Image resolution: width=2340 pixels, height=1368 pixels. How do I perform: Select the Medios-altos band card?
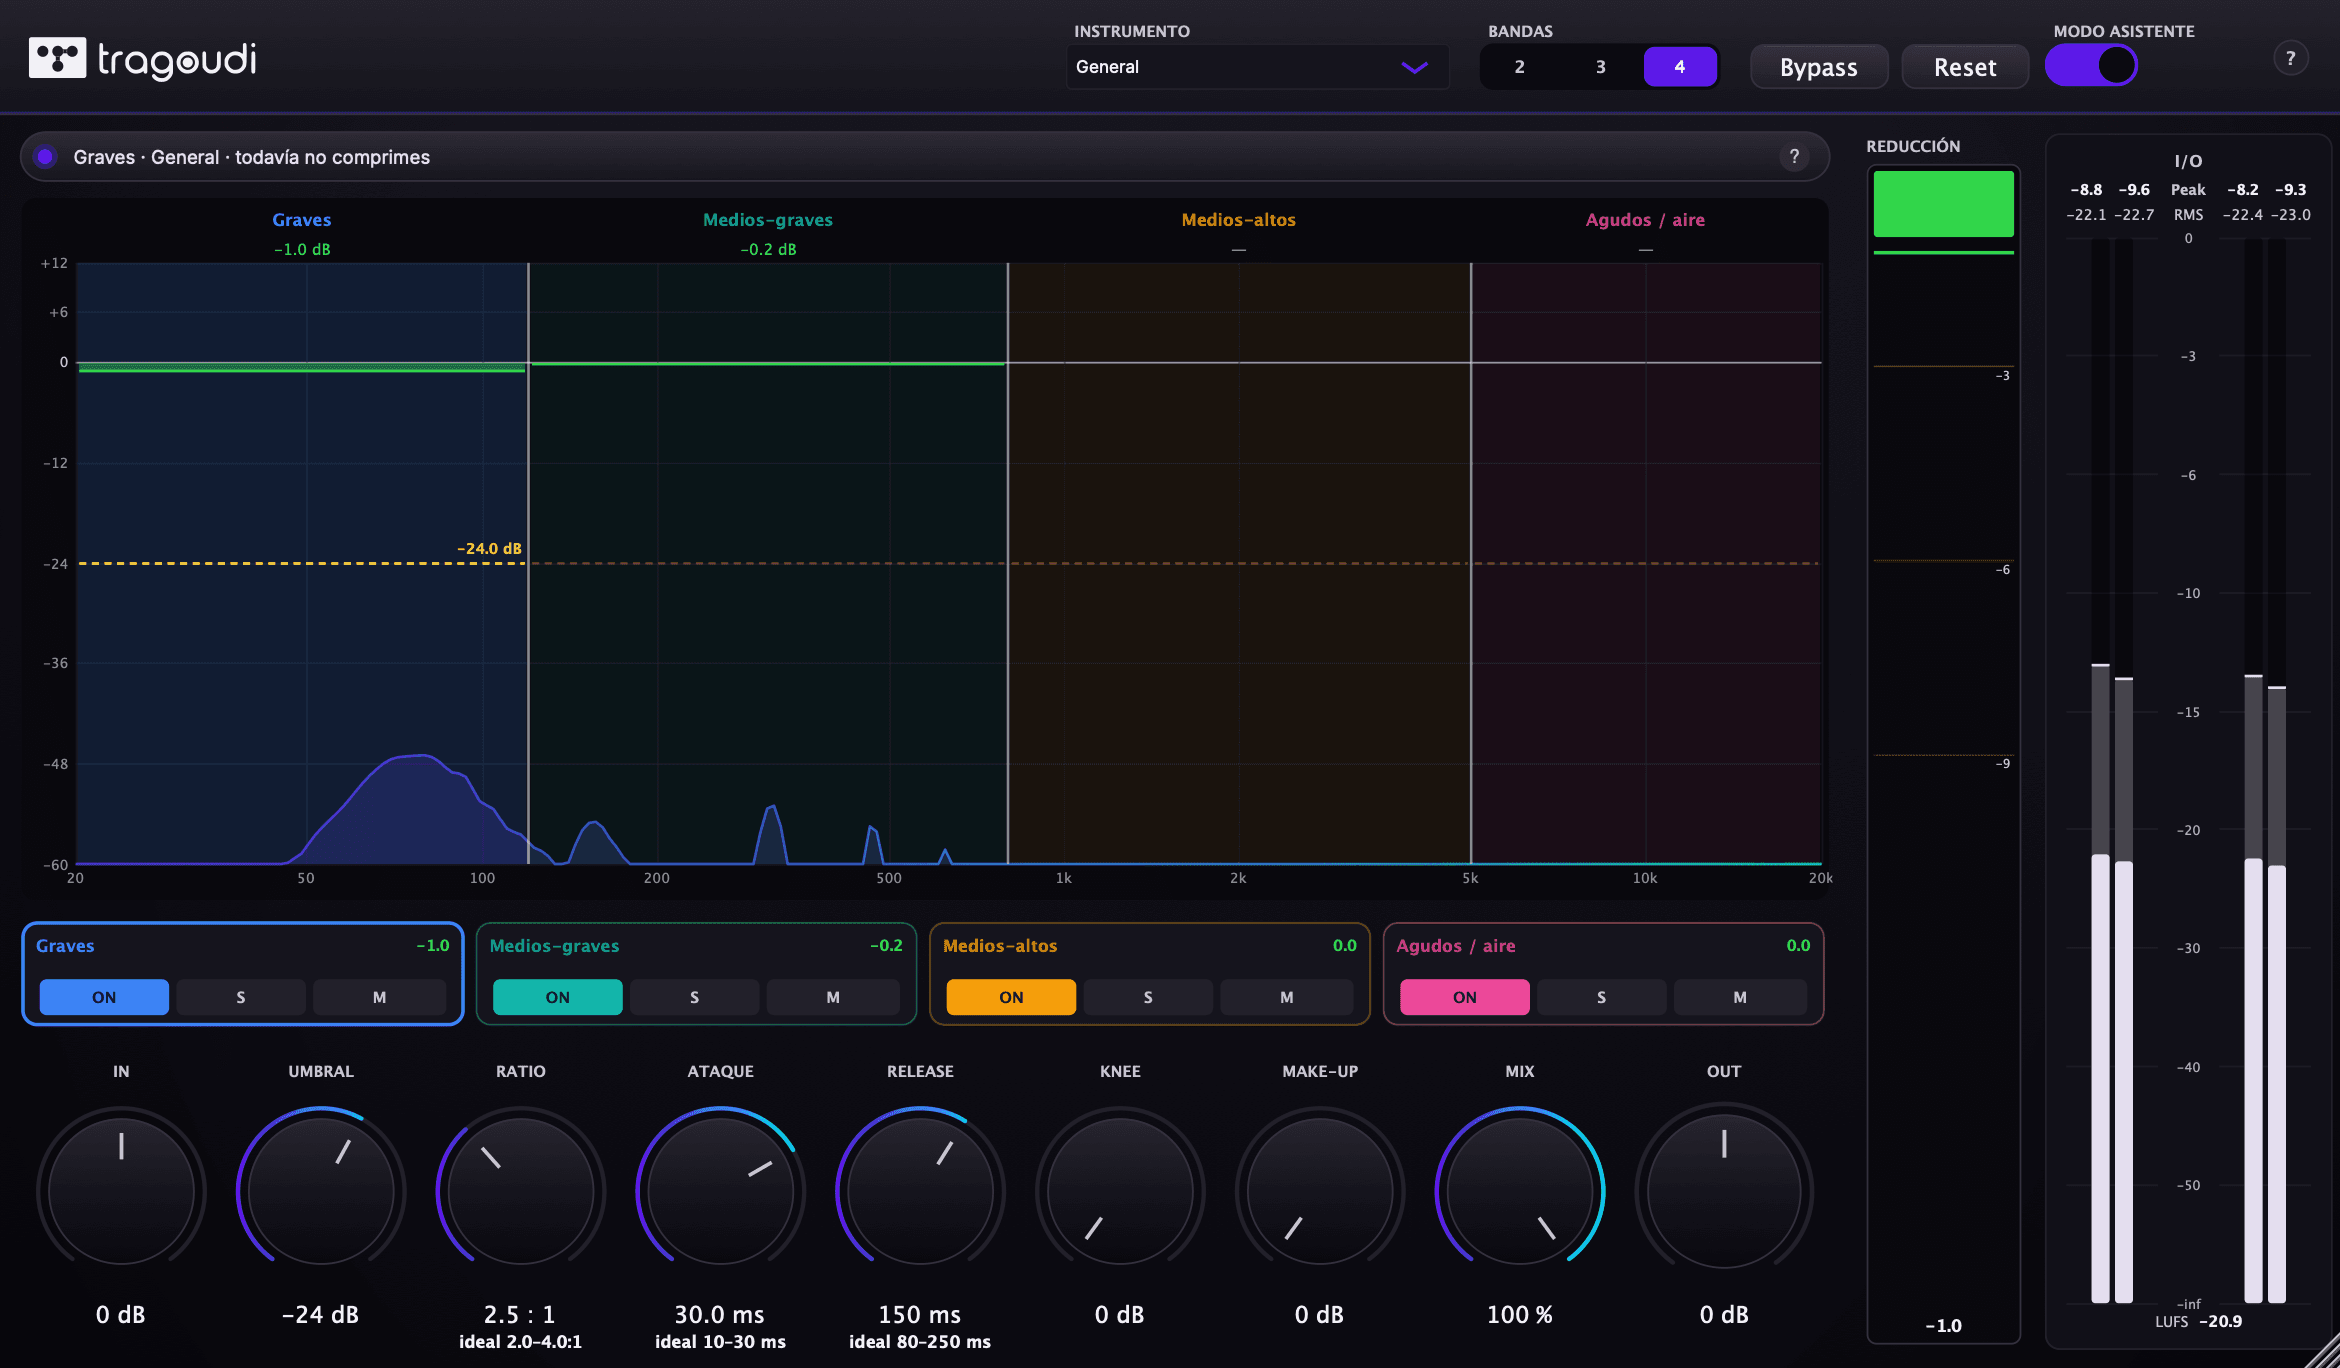point(1149,973)
